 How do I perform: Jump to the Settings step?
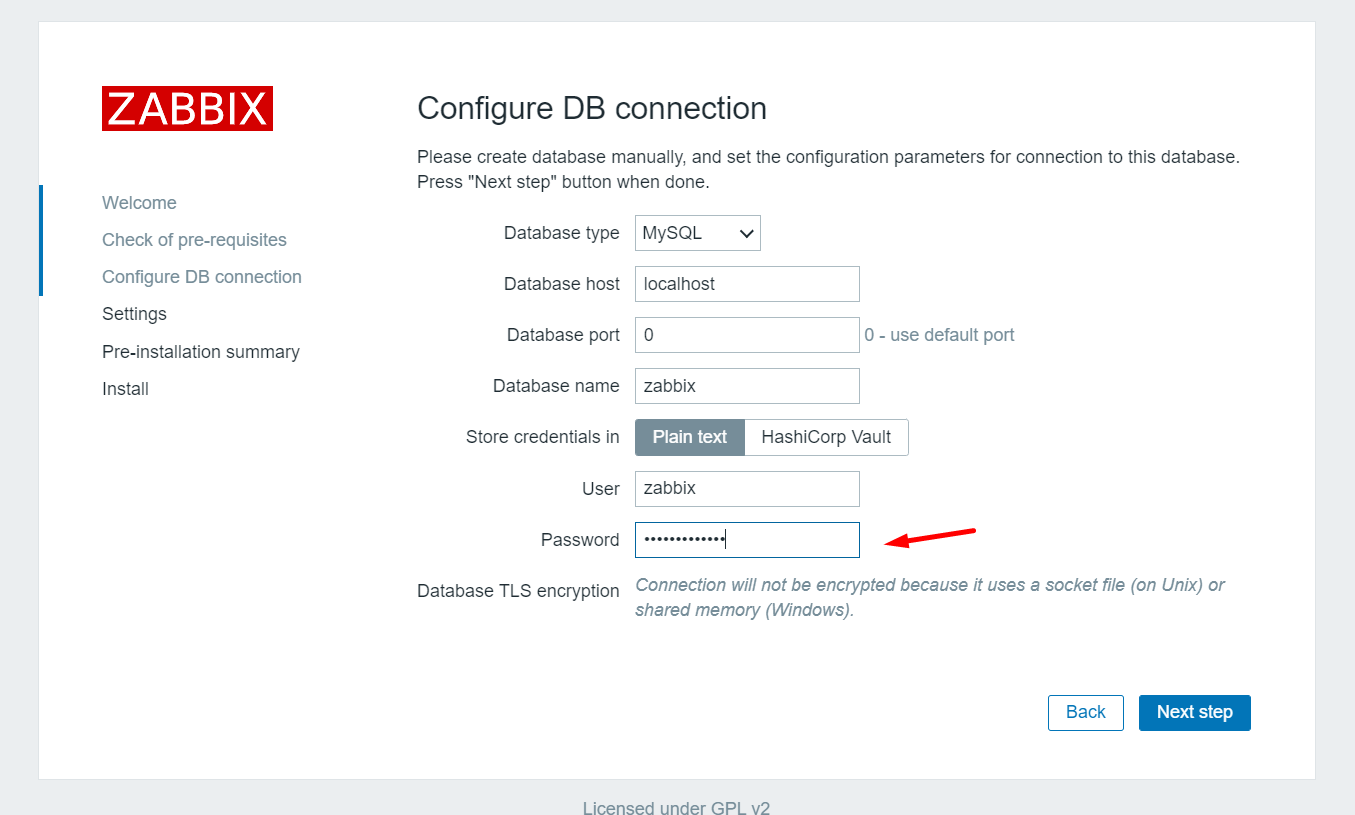pyautogui.click(x=134, y=314)
